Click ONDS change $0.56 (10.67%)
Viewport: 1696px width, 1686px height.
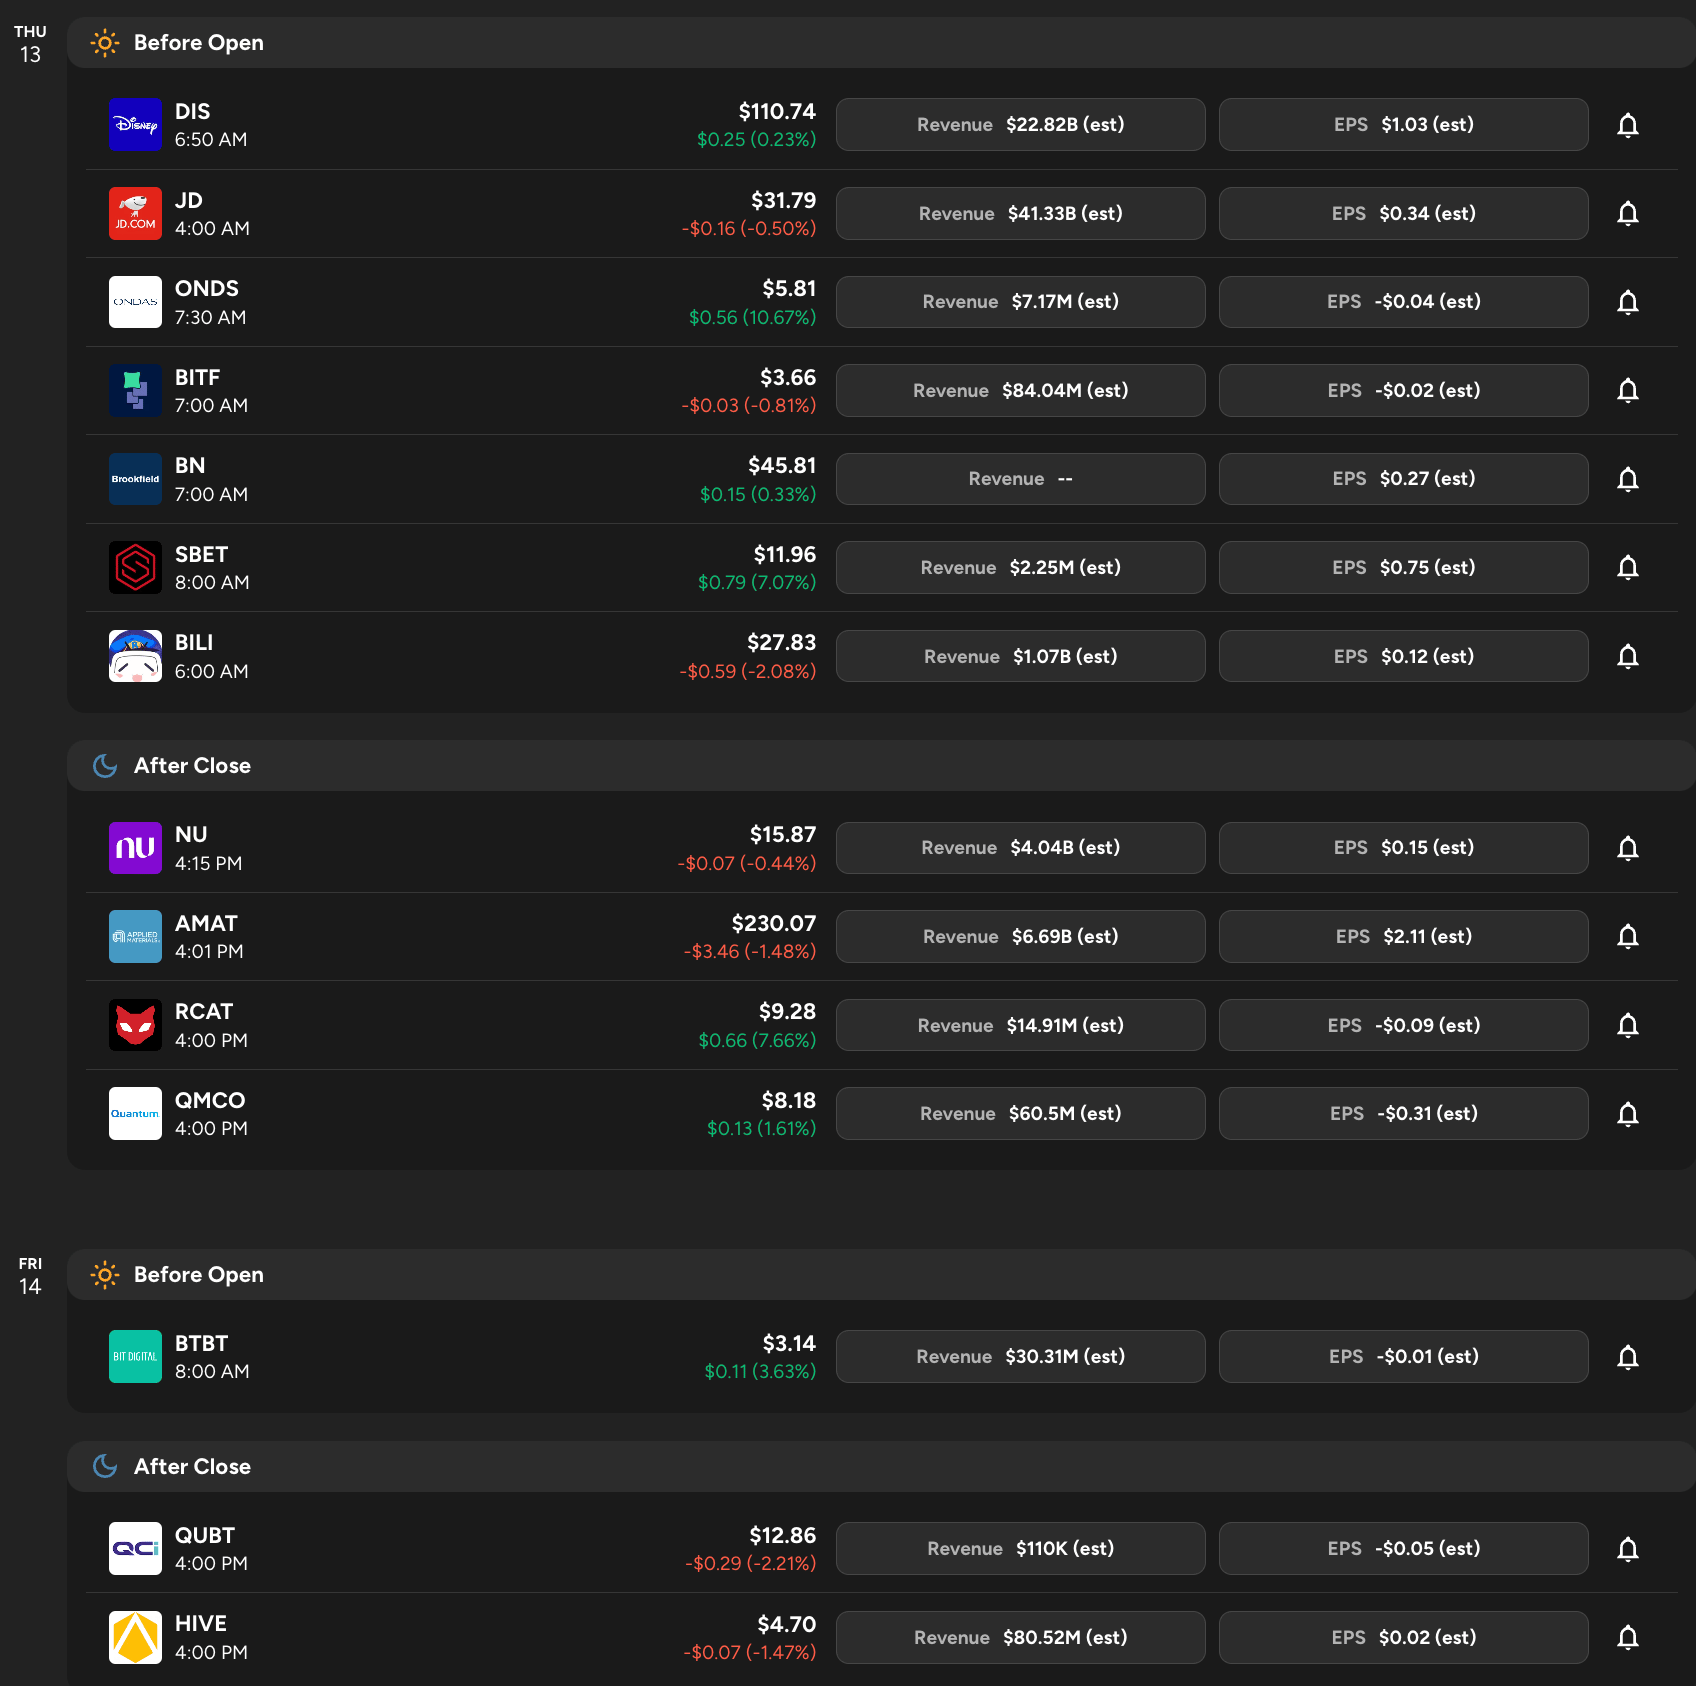[x=752, y=318]
